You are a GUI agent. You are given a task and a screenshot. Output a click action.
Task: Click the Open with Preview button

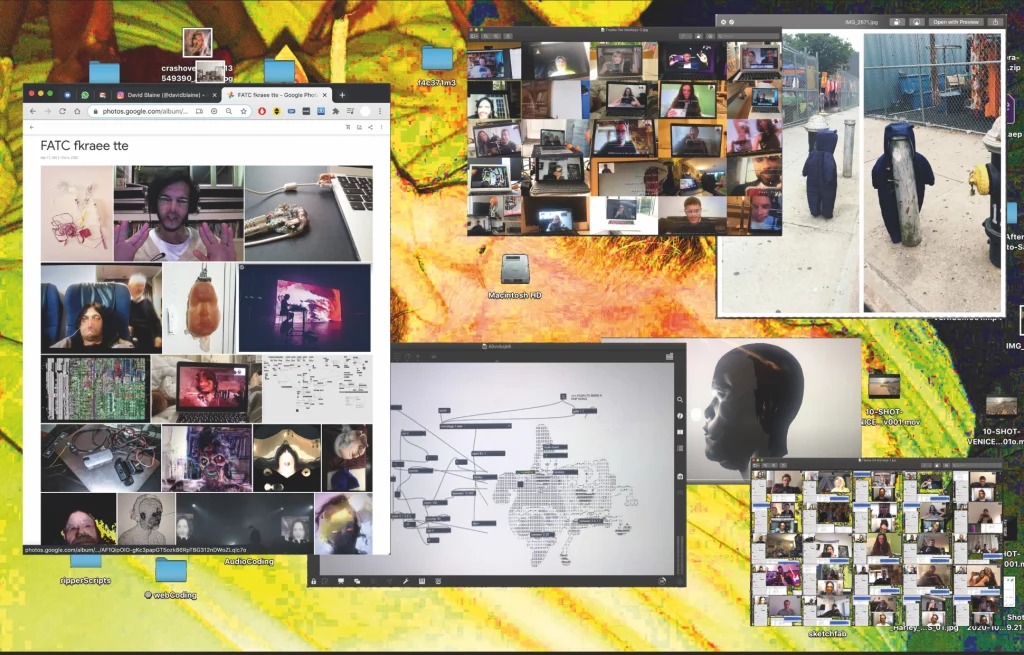[955, 22]
